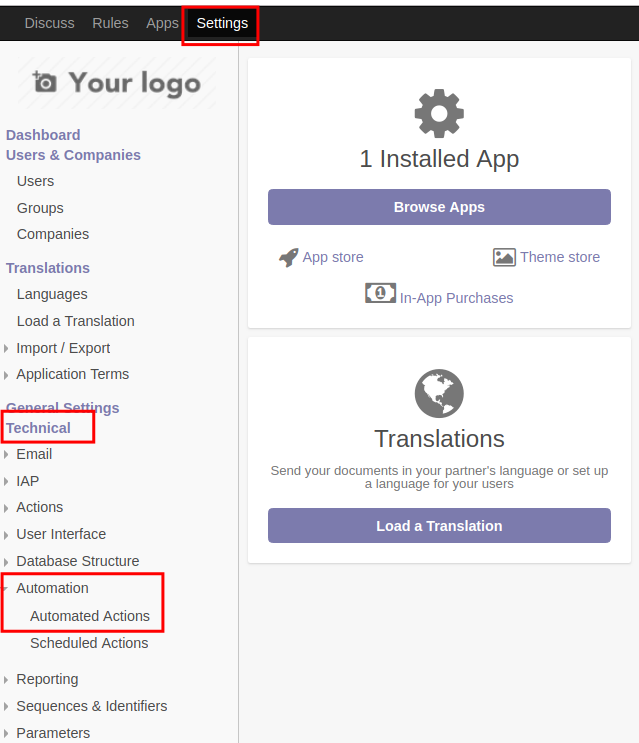
Task: Open the Settings top menu
Action: pos(222,23)
